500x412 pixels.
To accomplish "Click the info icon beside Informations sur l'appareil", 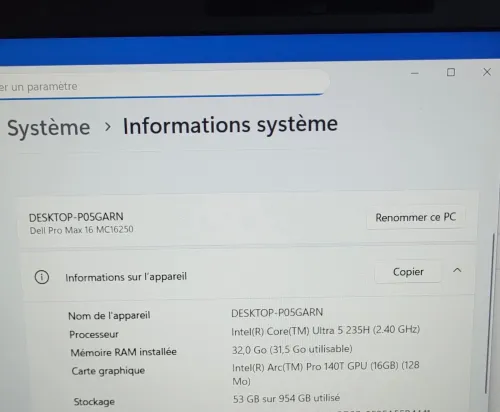I will 42,277.
